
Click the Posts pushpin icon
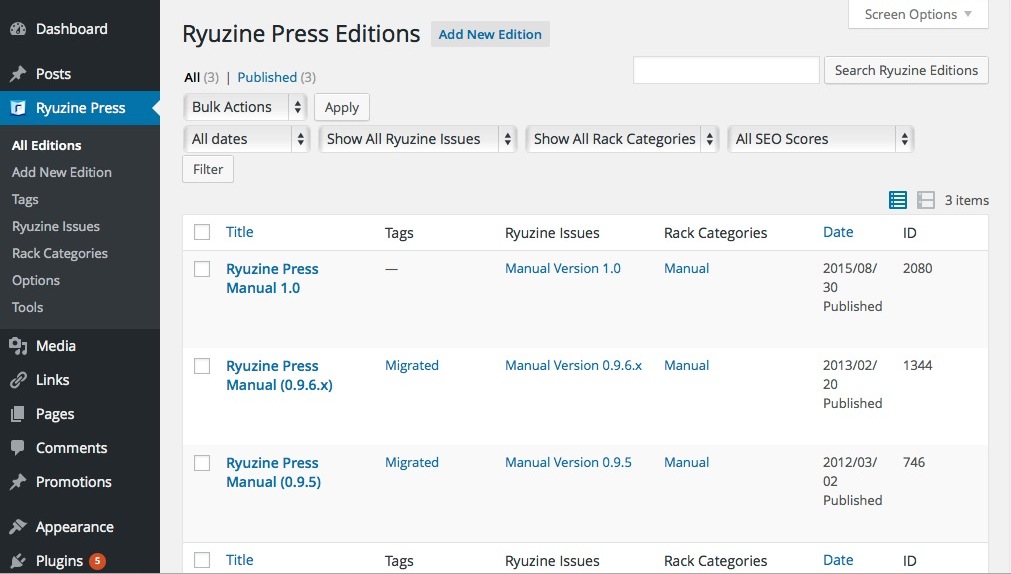click(x=18, y=74)
